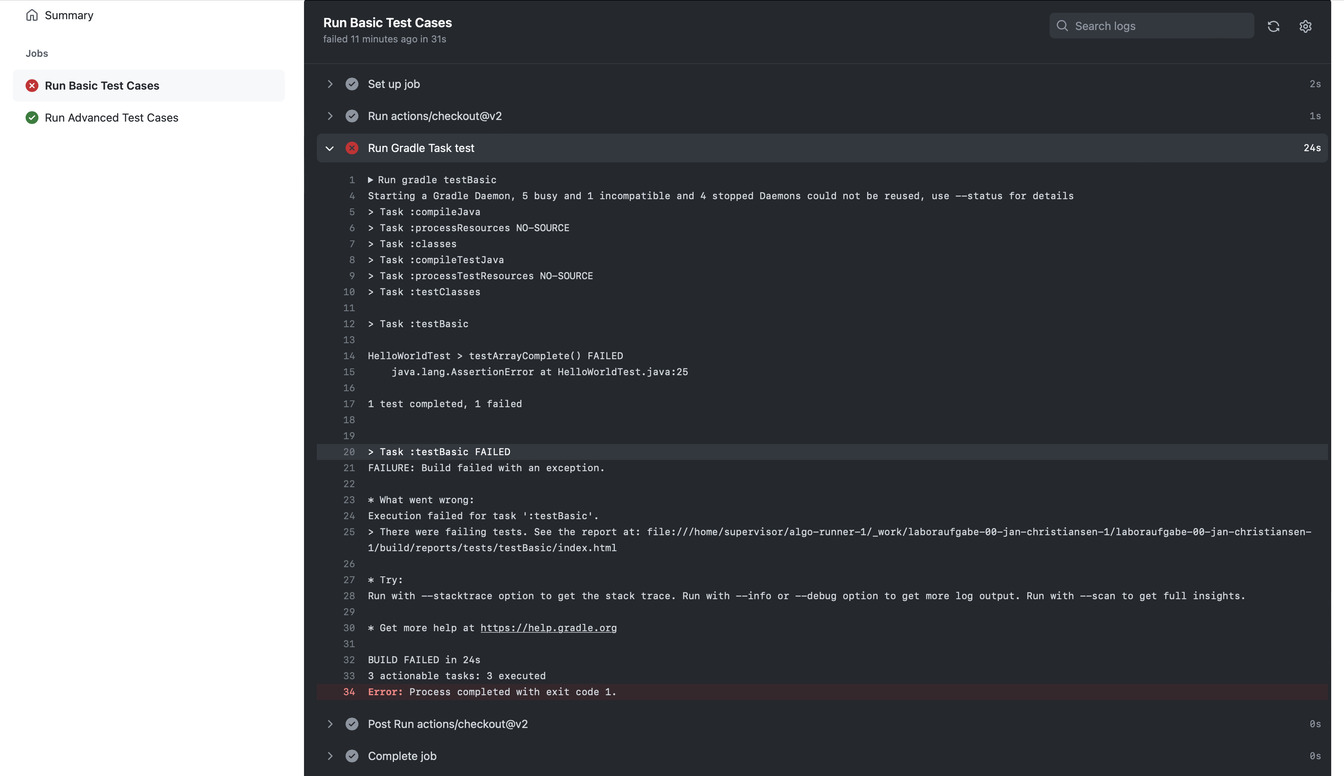This screenshot has height=776, width=1344.
Task: Click the refresh logs icon
Action: [x=1273, y=26]
